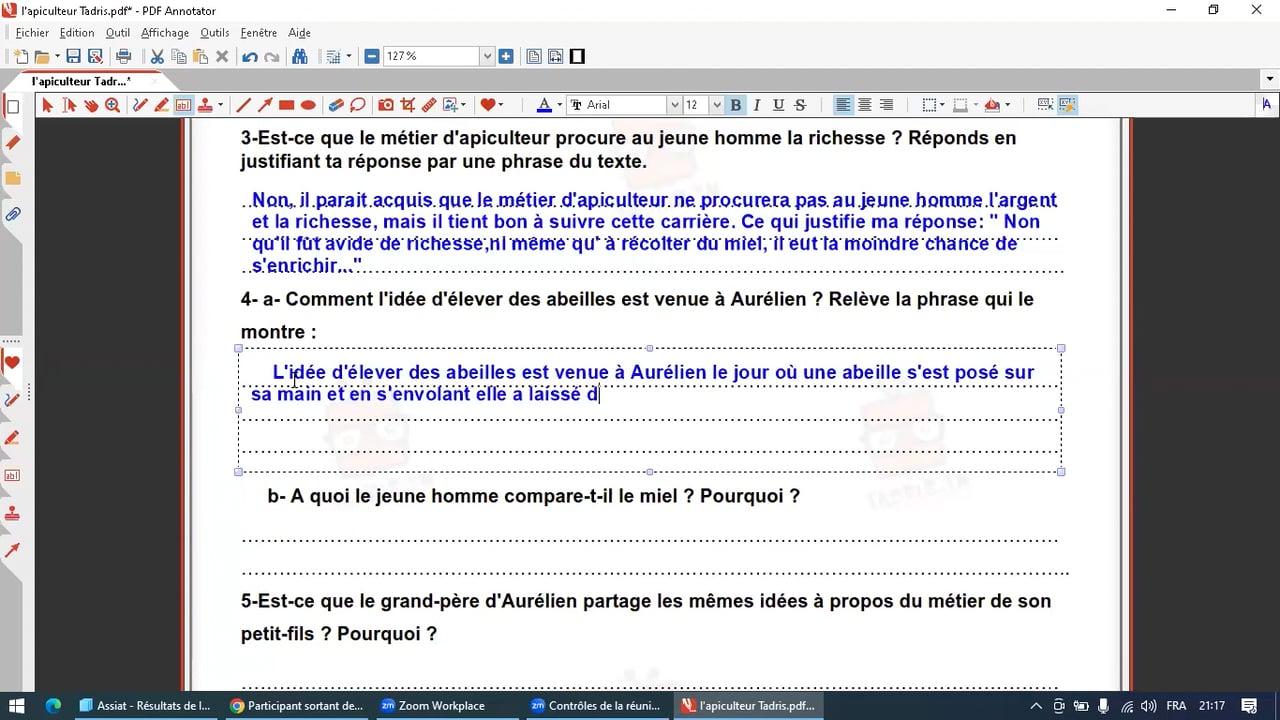Expand the Stamp tool dropdown arrow
Image resolution: width=1280 pixels, height=720 pixels.
pyautogui.click(x=220, y=105)
